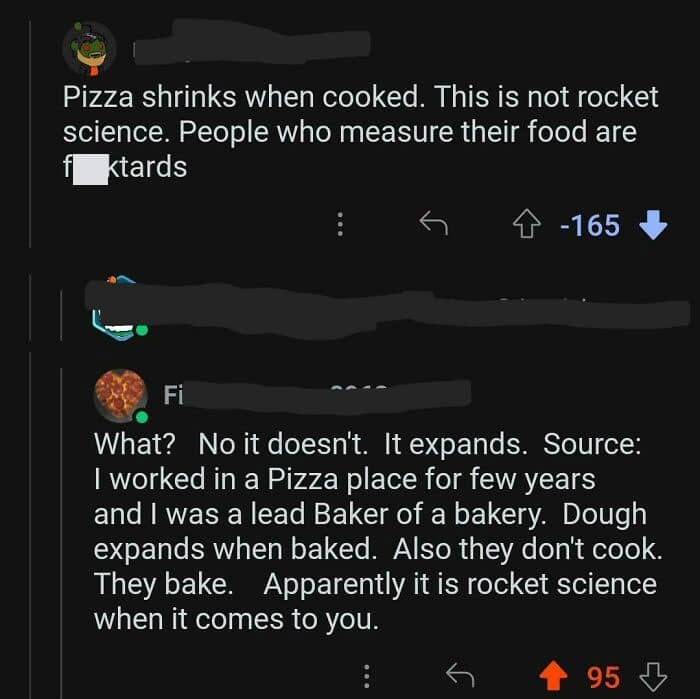Toggle the blue downvote arrow next to -165
Viewport: 700px width, 699px height.
pos(651,226)
